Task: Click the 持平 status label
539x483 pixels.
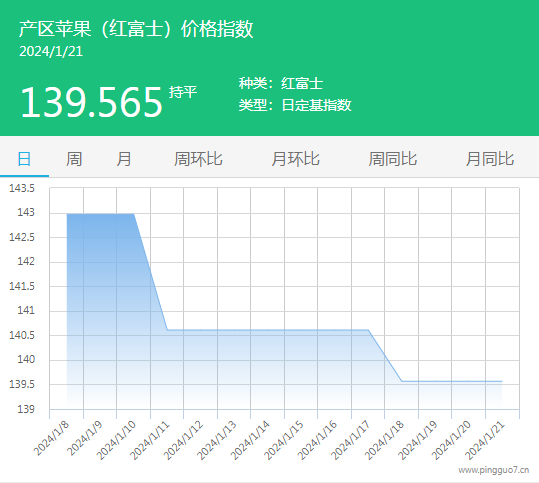Action: tap(183, 92)
